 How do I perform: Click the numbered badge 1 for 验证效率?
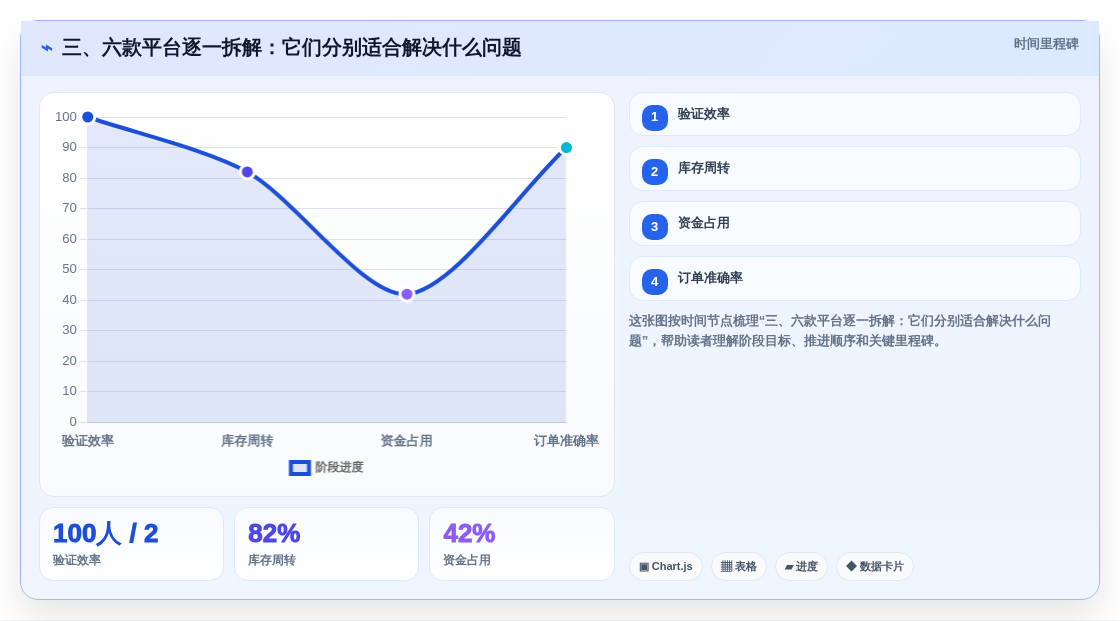[654, 117]
